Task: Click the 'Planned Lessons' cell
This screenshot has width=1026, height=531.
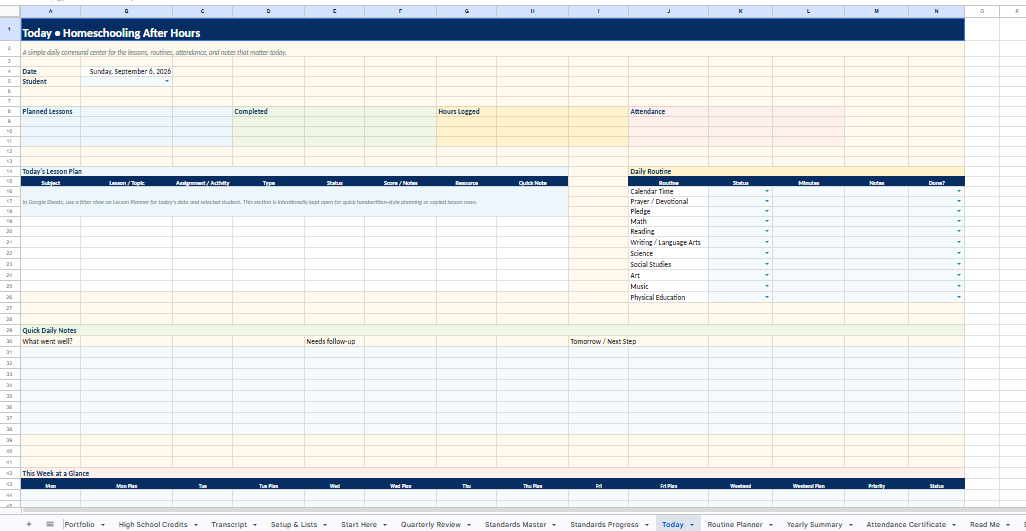Action: pos(51,111)
